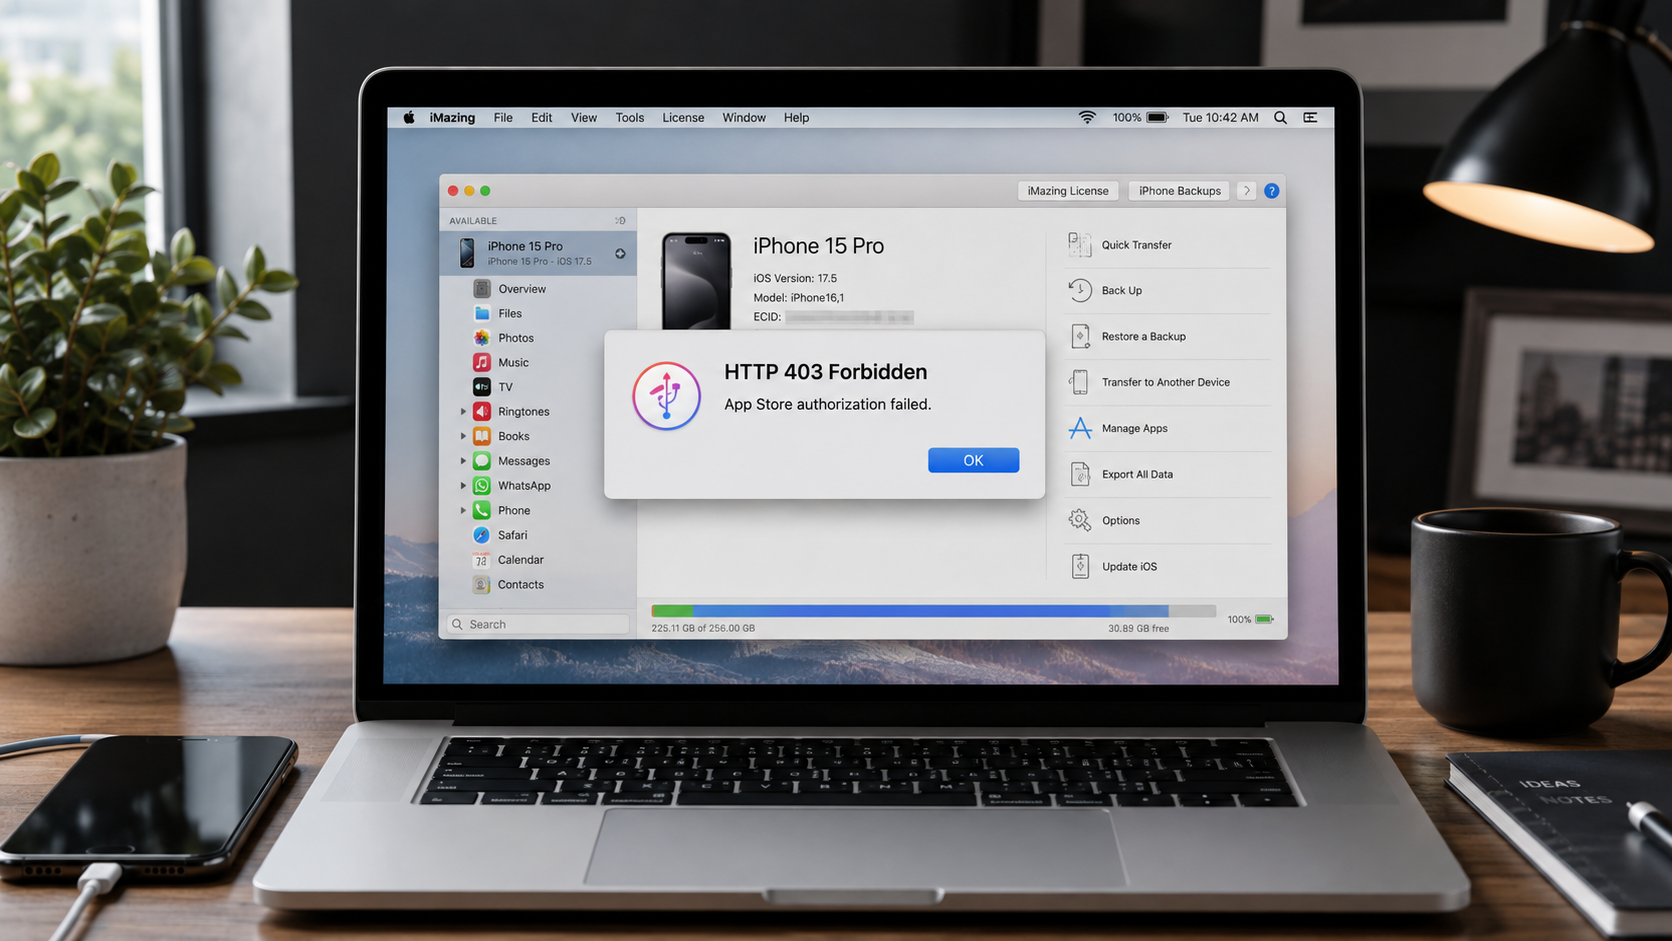Select the iPhone 15 Pro device in sidebar
This screenshot has width=1672, height=941.
coord(538,253)
